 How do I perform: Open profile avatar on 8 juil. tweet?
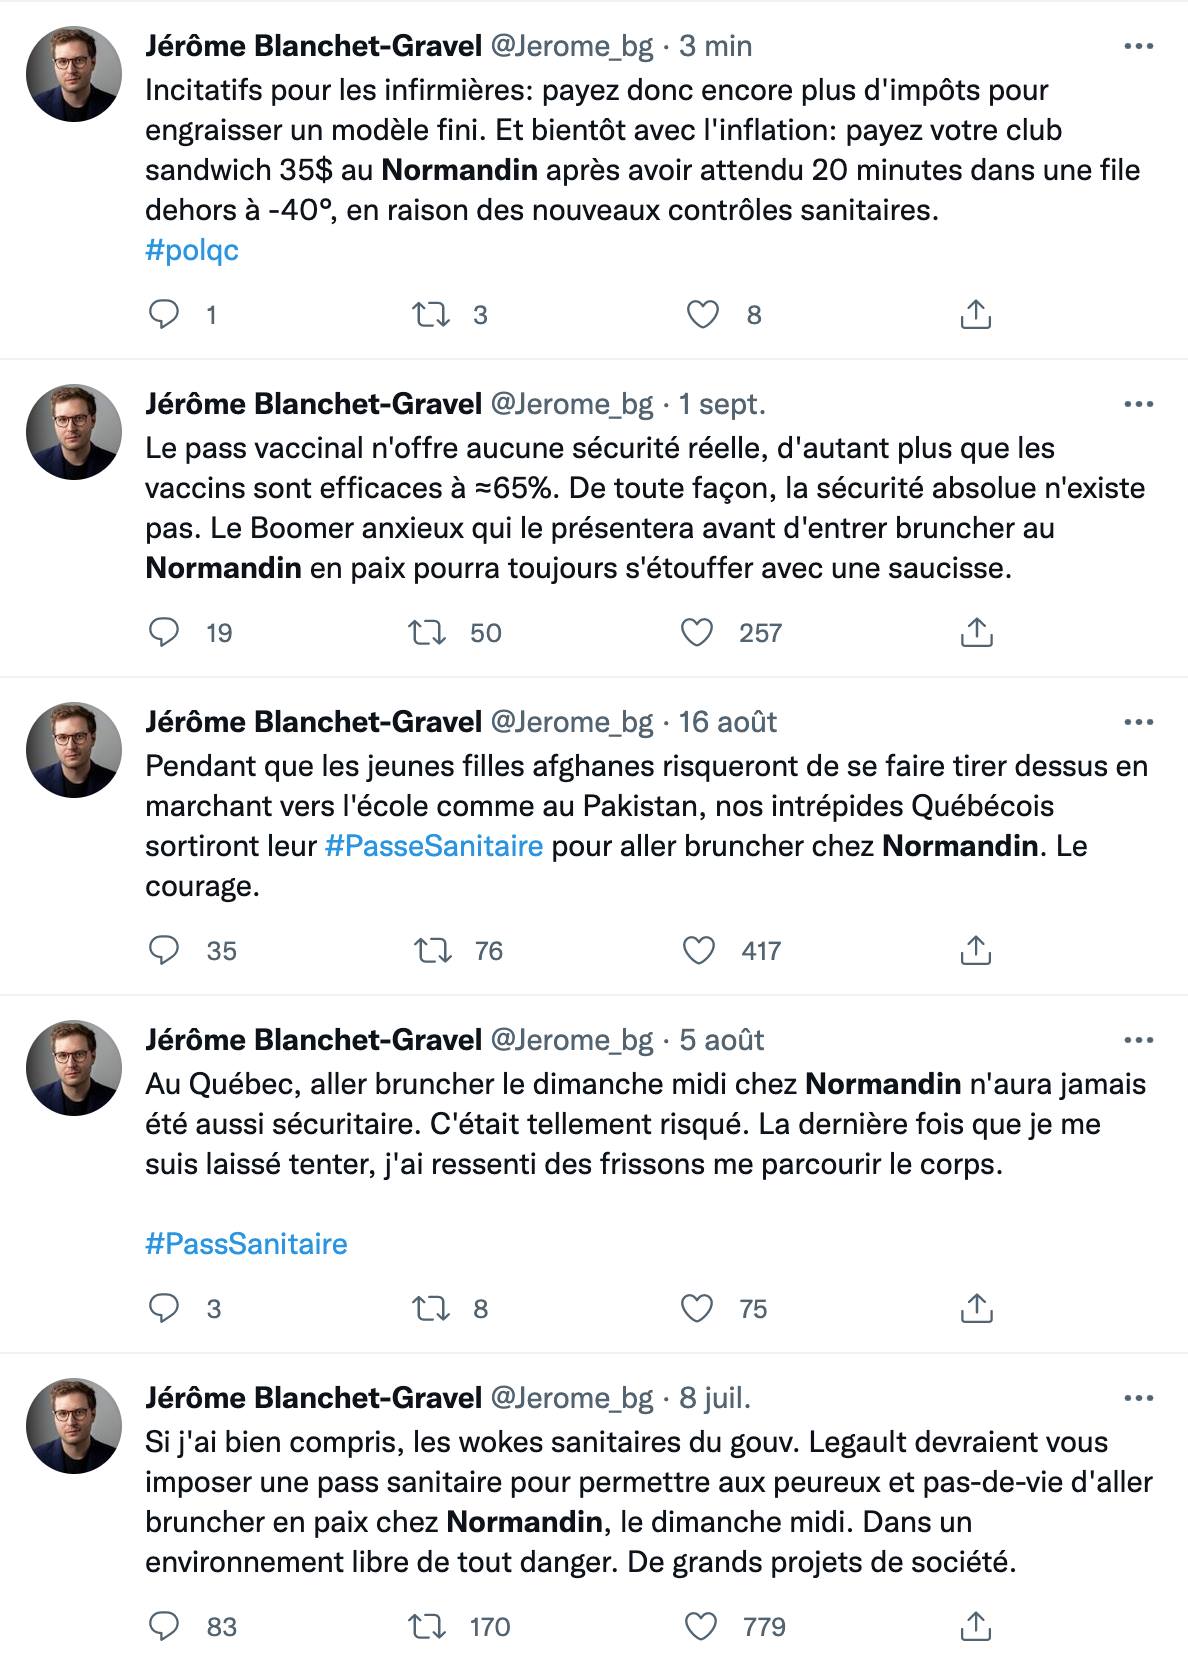pyautogui.click(x=73, y=1426)
